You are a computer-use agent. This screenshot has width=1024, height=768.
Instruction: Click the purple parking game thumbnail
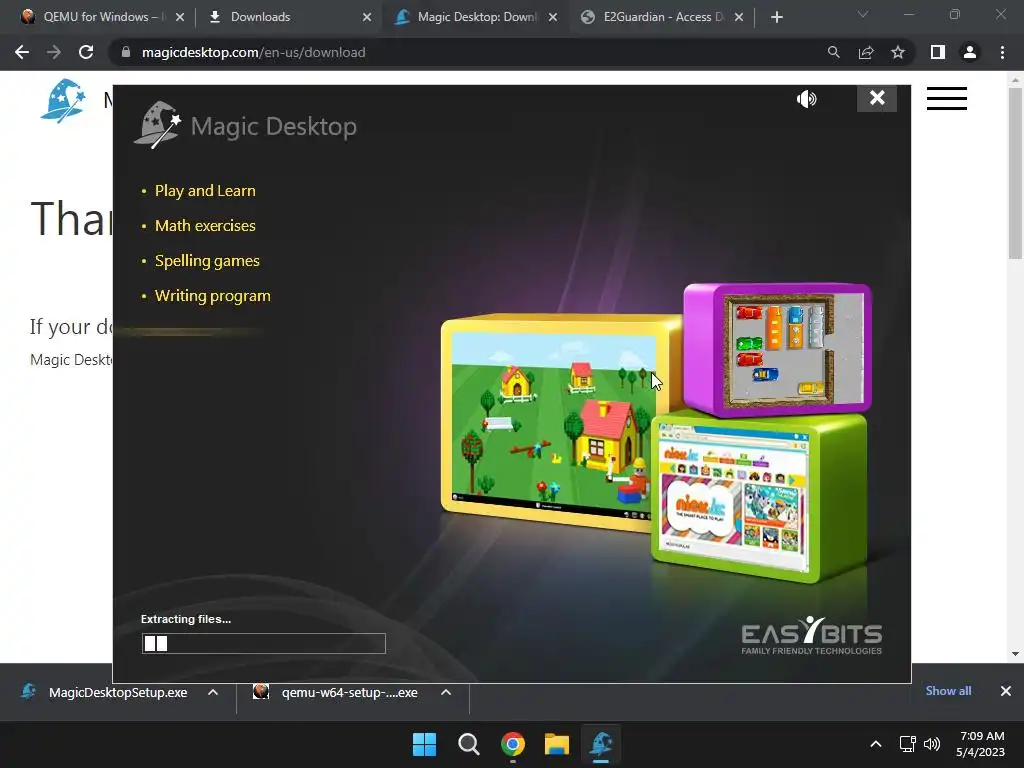point(777,349)
